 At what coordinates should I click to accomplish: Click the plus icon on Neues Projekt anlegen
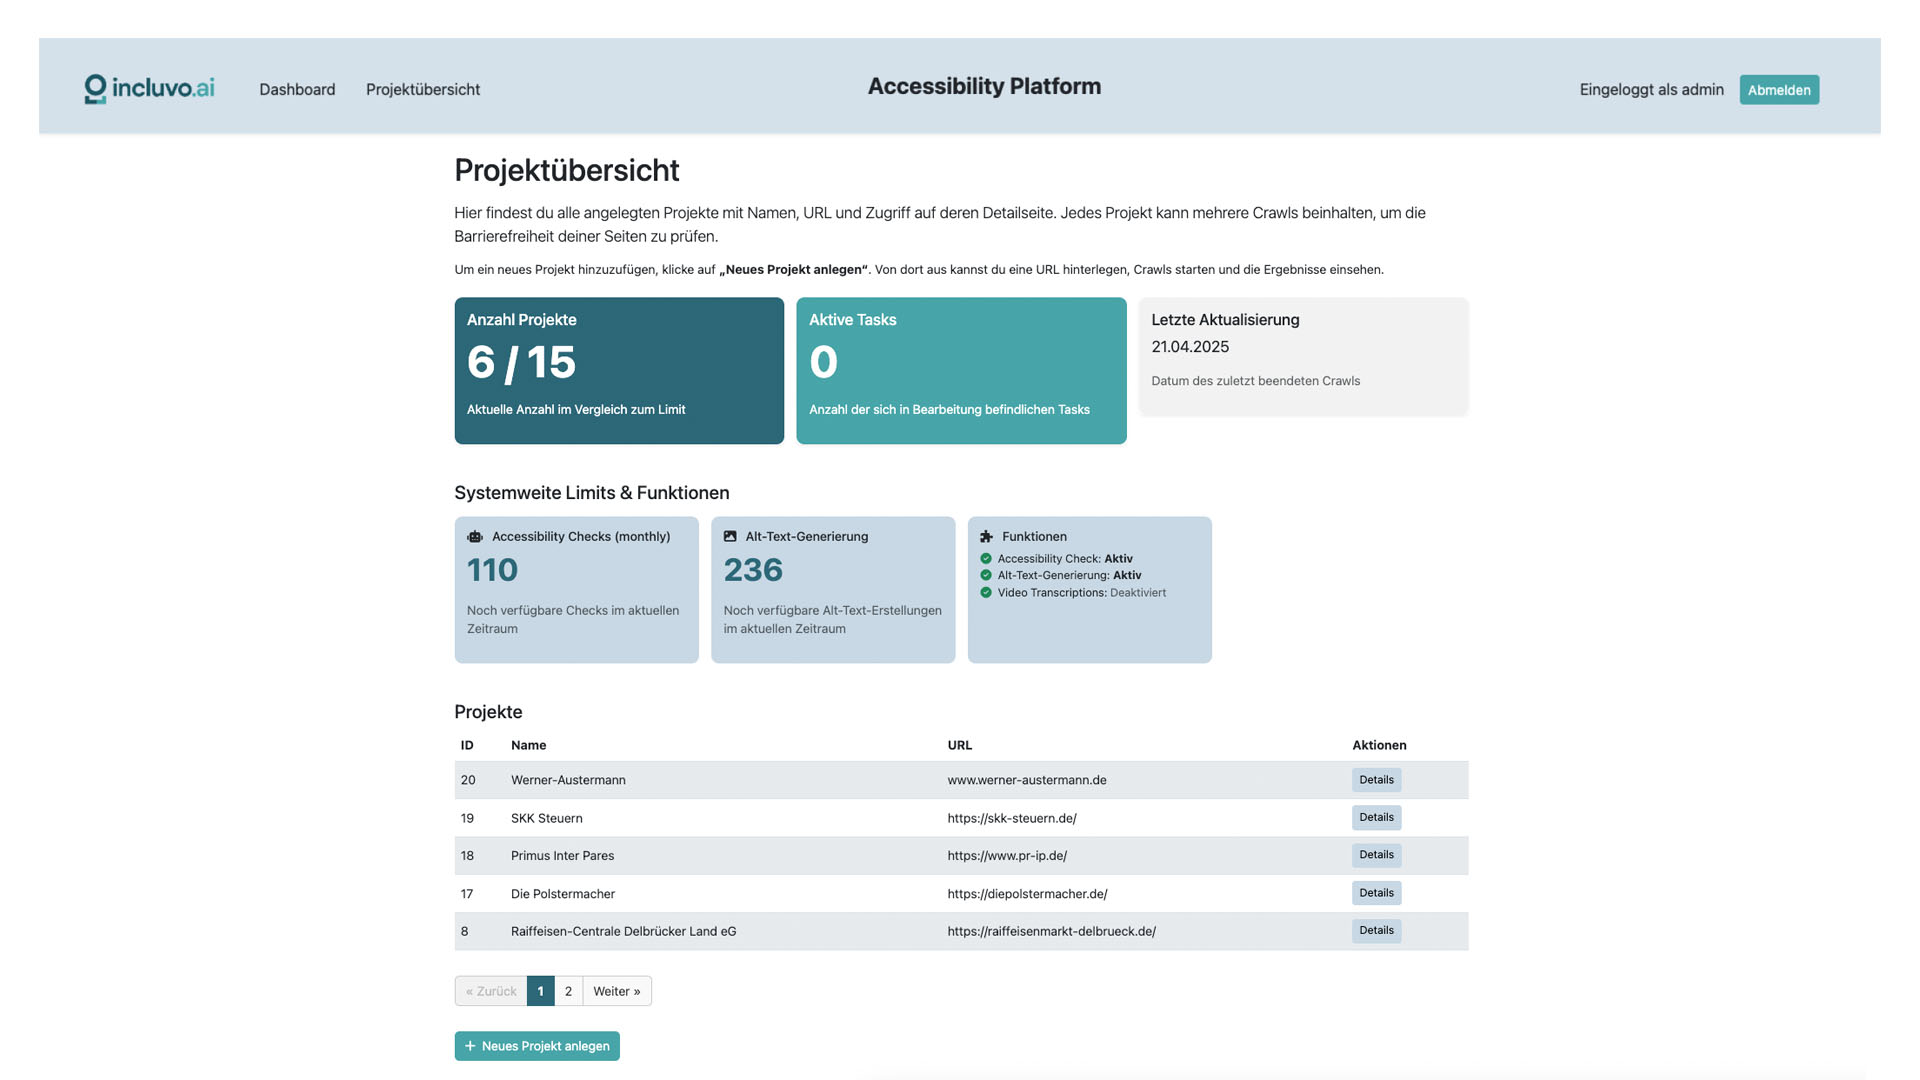click(x=470, y=1045)
